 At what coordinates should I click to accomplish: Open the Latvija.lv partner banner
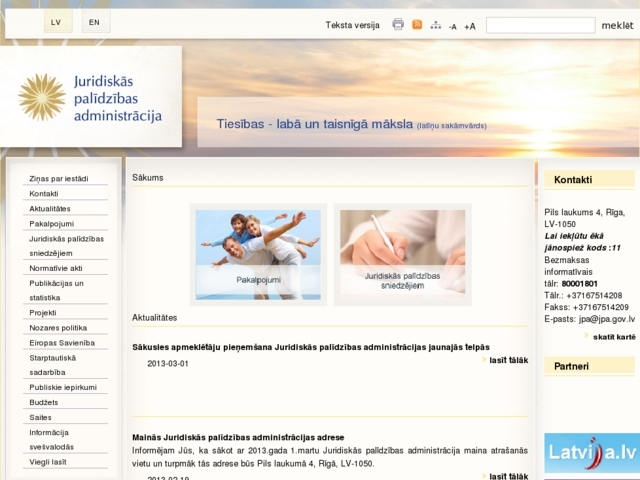click(x=592, y=453)
